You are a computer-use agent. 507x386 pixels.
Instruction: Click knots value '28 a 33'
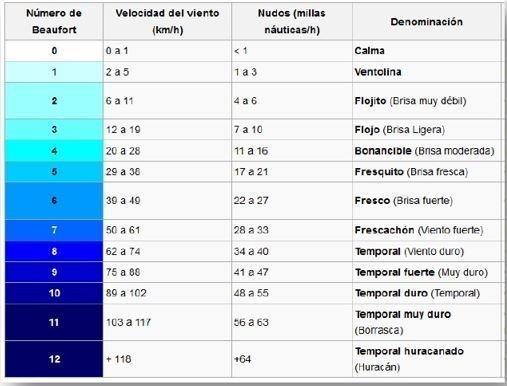[251, 230]
